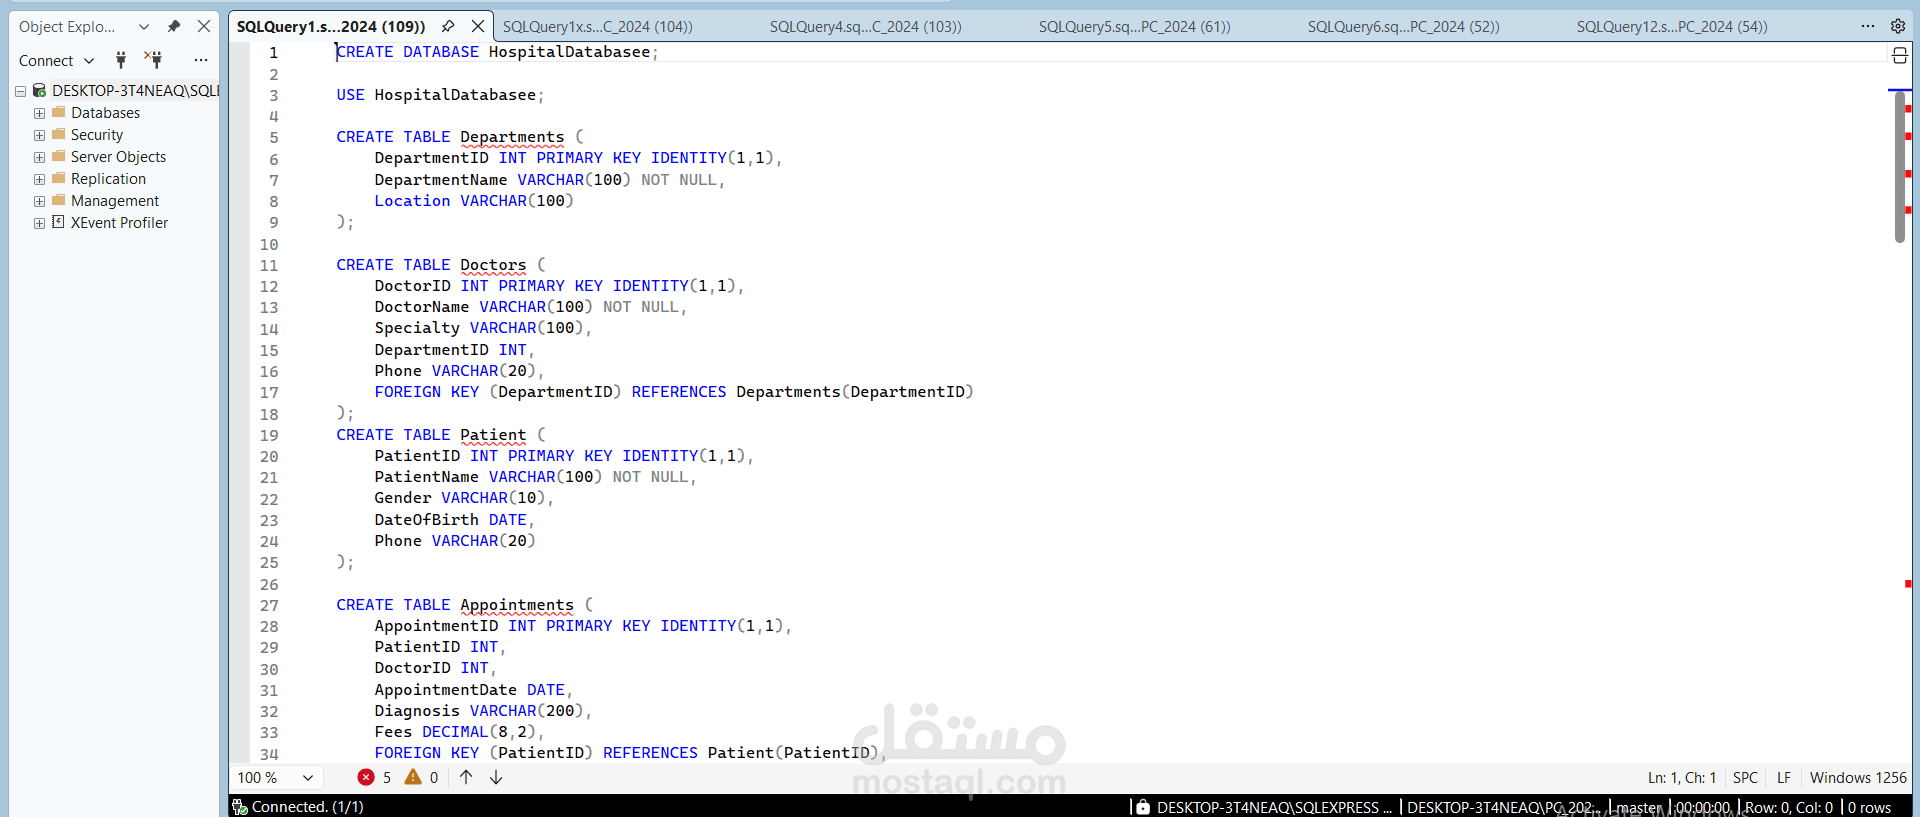
Task: Click the Departments table name in line 5
Action: click(512, 137)
